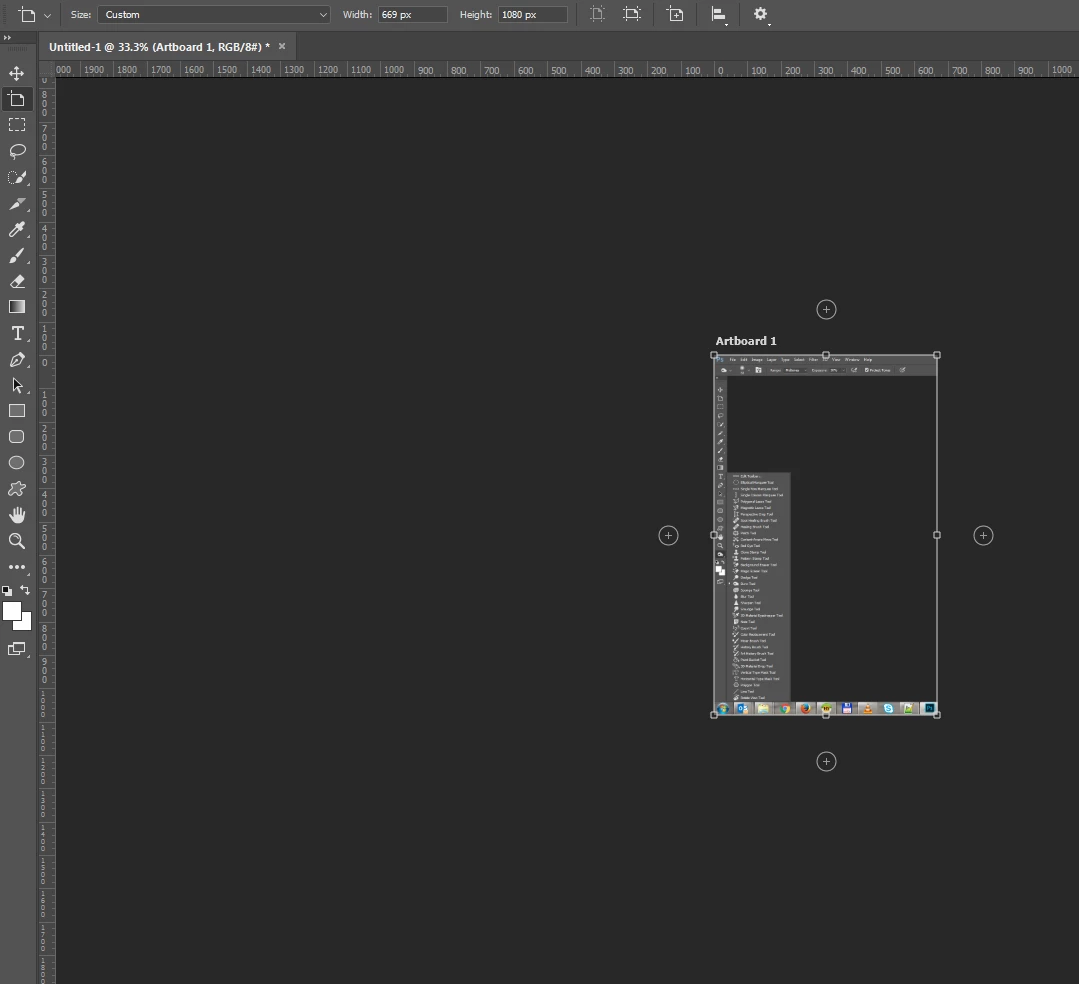Click the screenshot image inside Artboard 1
Screen dimensions: 1079x984
point(826,535)
